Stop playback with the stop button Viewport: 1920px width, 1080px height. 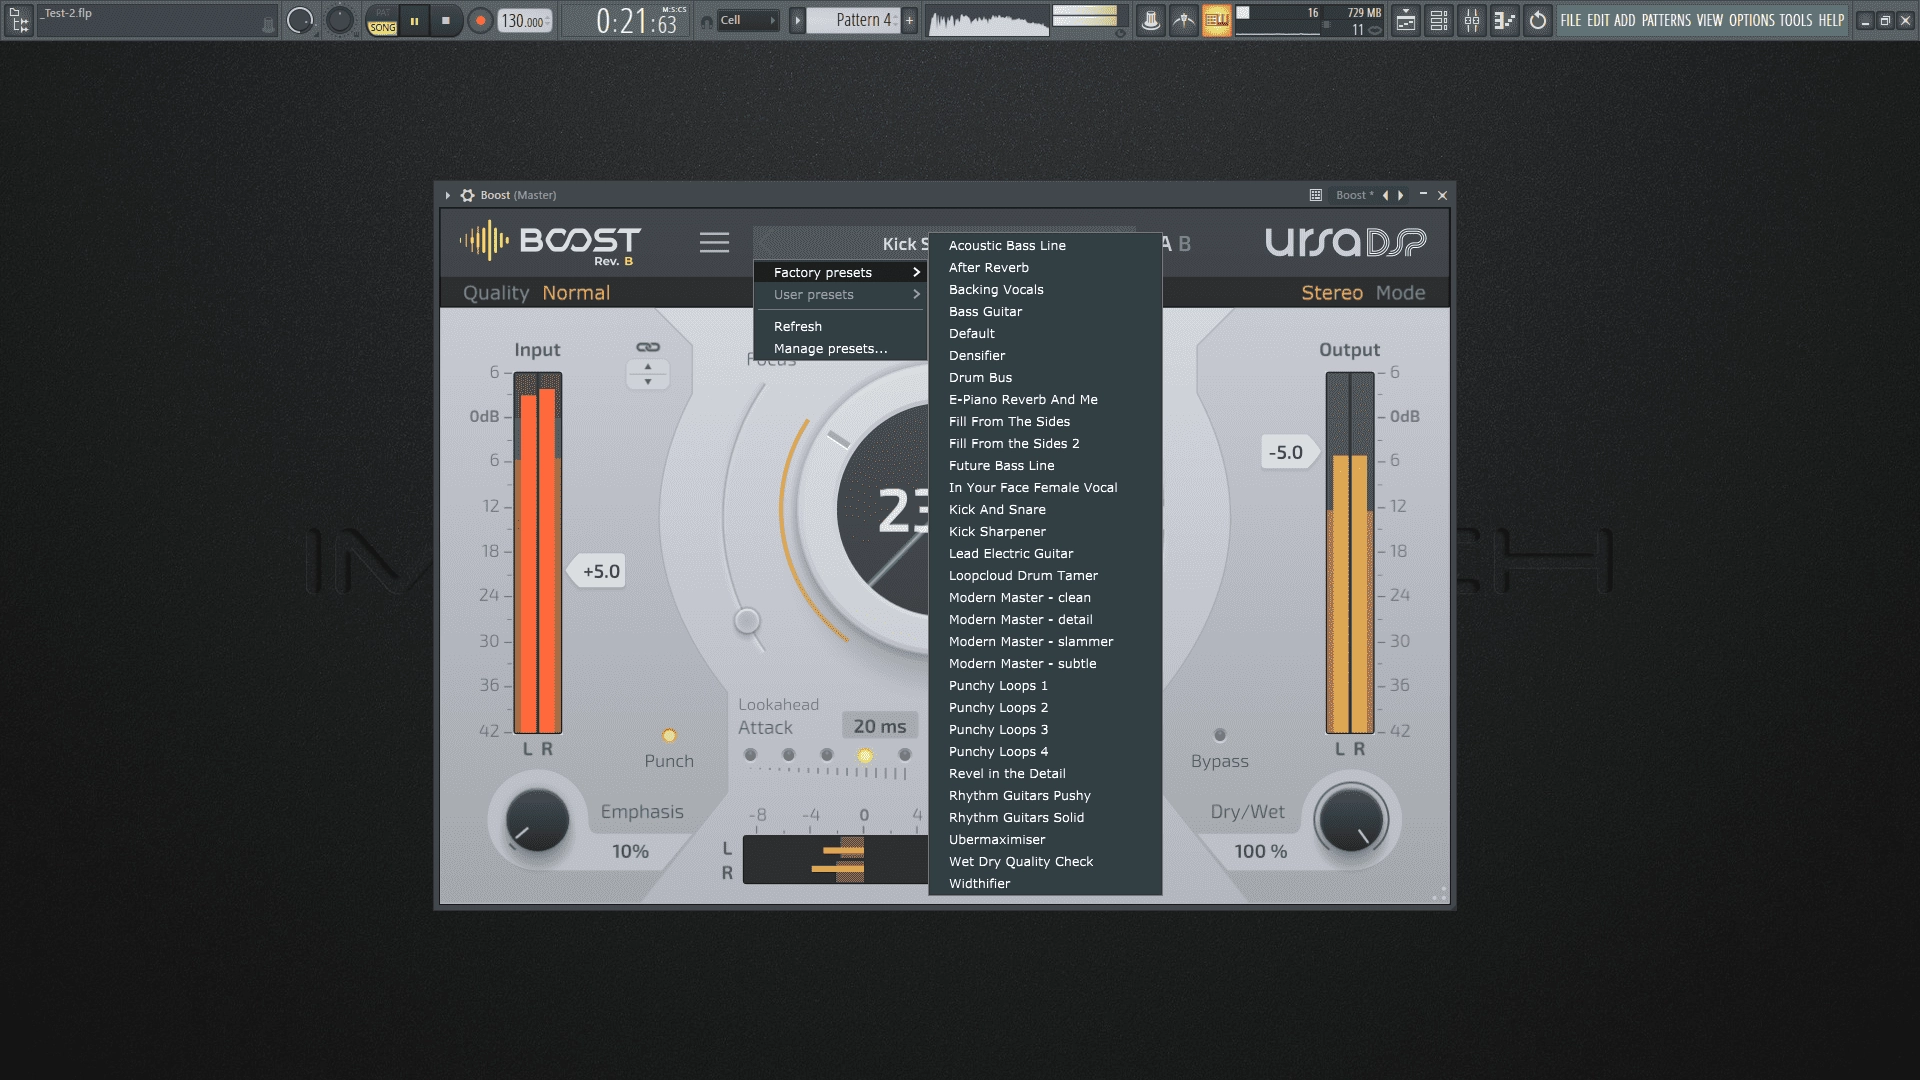[446, 20]
